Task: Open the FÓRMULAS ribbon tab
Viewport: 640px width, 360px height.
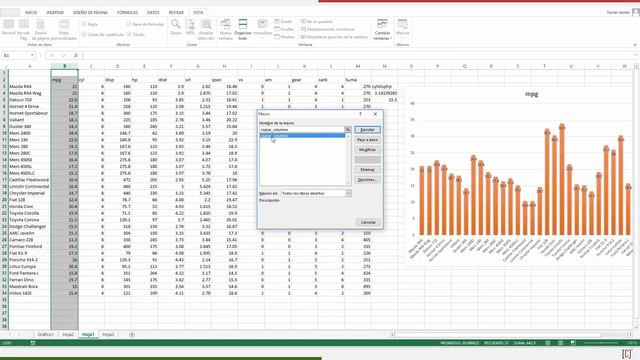Action: (127, 13)
